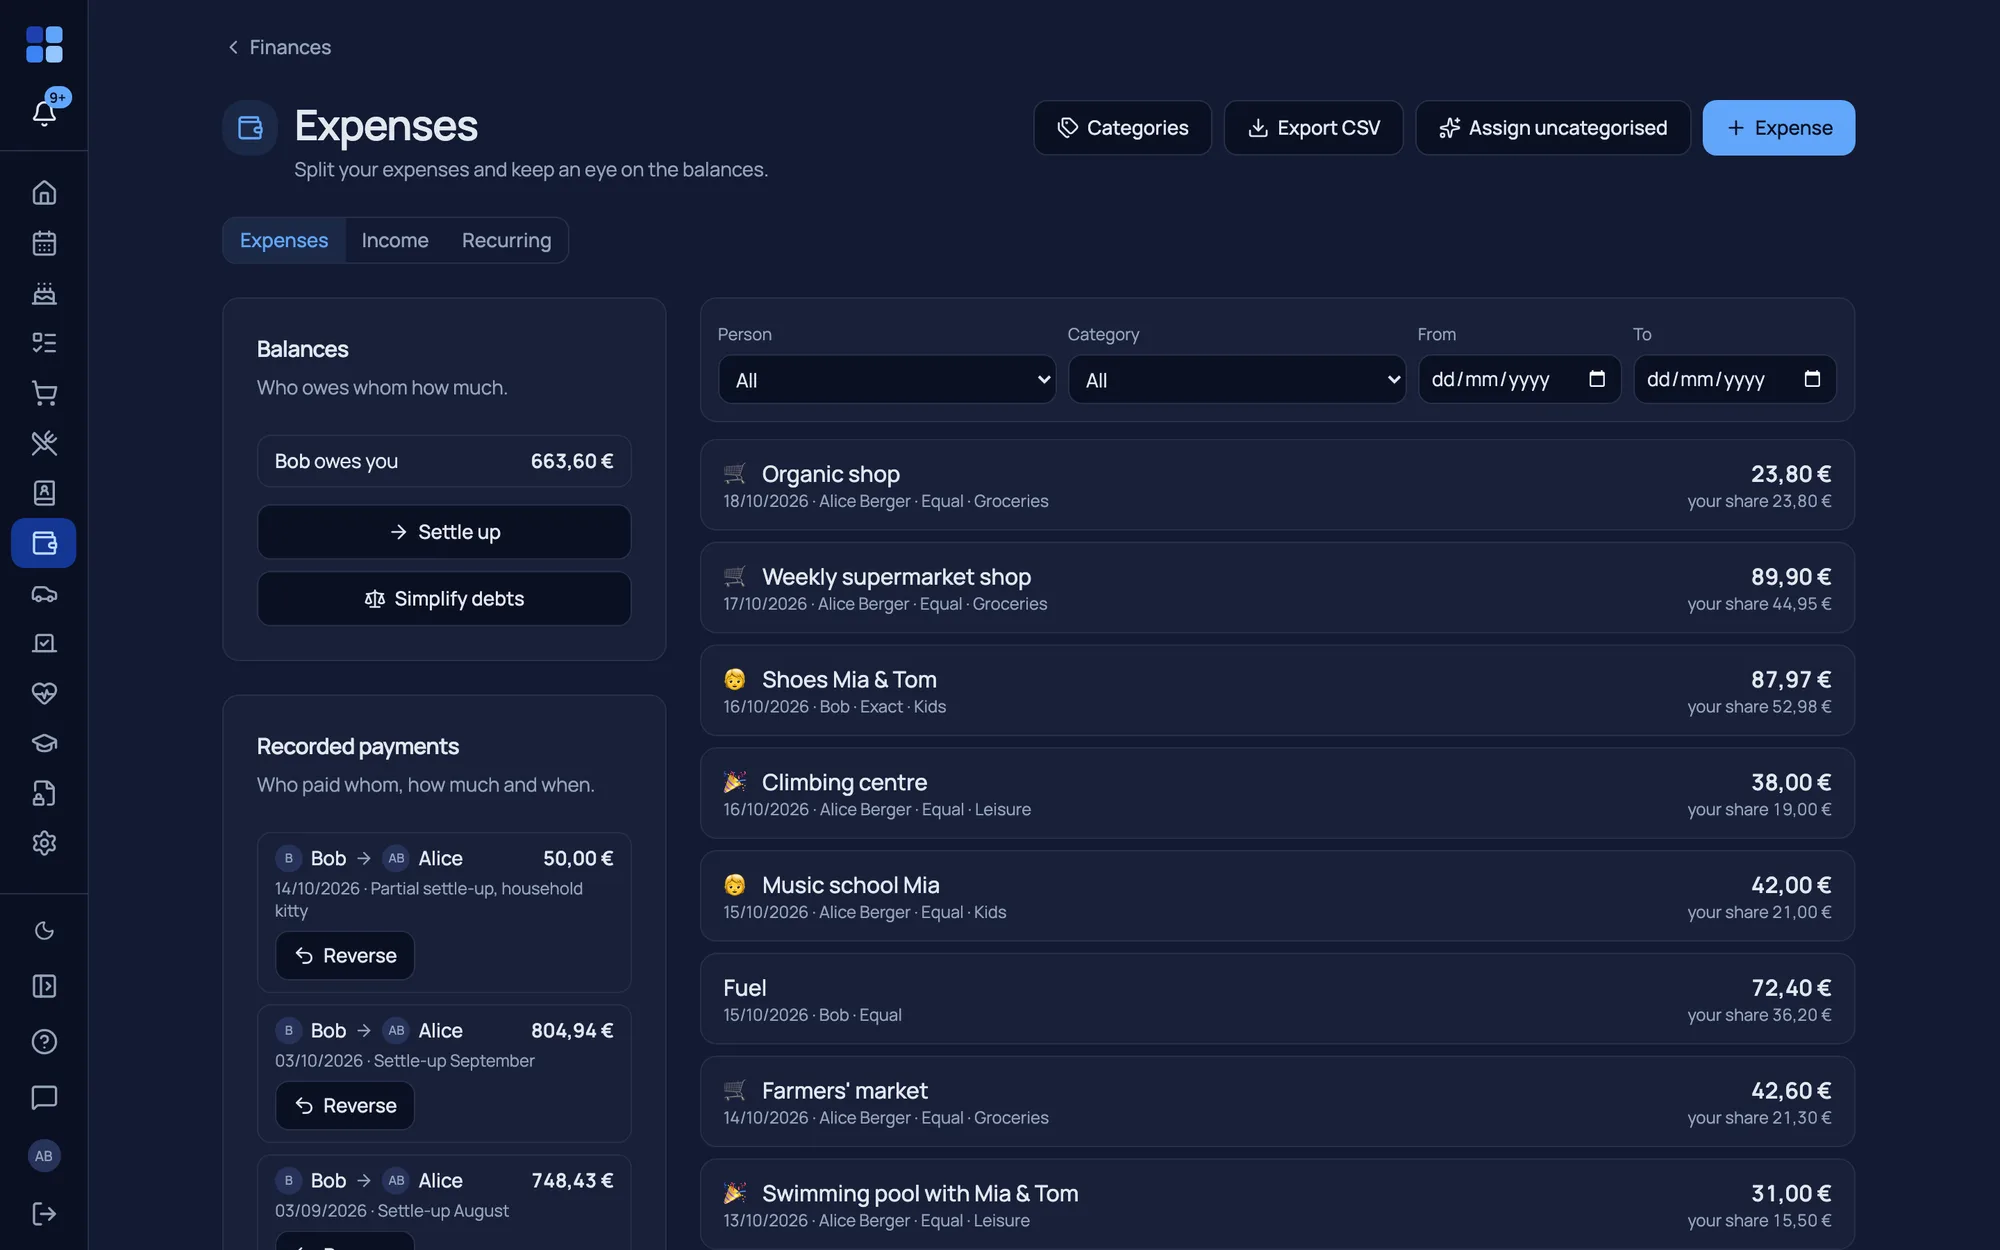
Task: Click Simplify debts button
Action: [444, 599]
